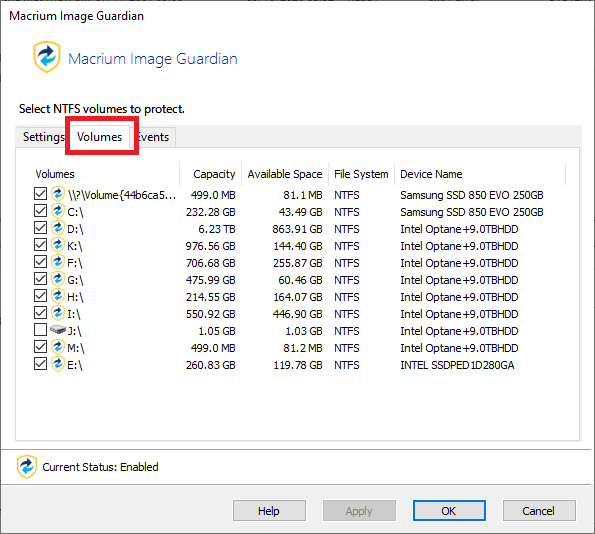Uncheck the E:\ volume checkbox

coord(40,364)
